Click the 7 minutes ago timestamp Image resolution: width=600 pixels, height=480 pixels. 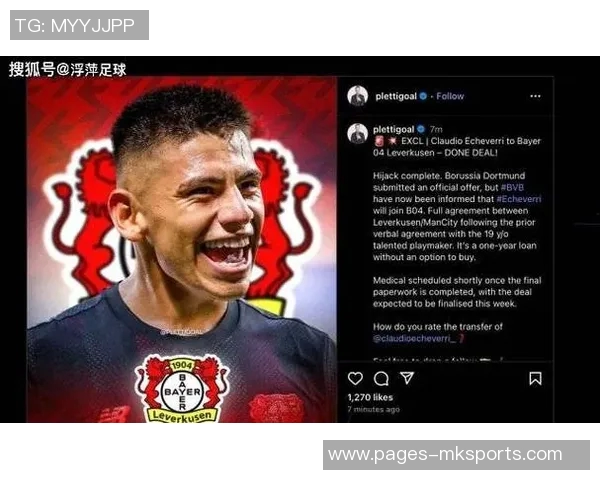[373, 409]
